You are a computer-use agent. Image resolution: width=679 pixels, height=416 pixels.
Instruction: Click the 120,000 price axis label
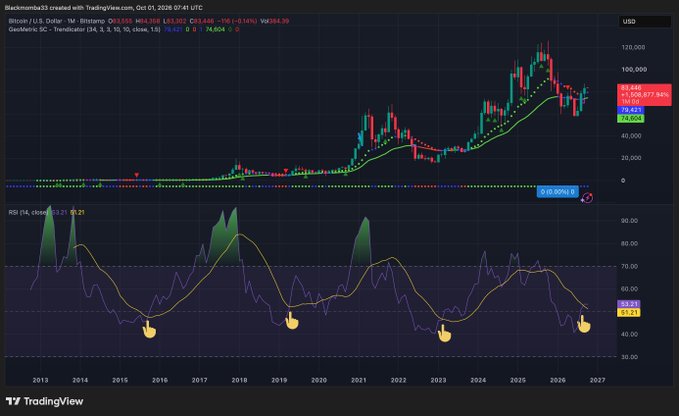(634, 47)
